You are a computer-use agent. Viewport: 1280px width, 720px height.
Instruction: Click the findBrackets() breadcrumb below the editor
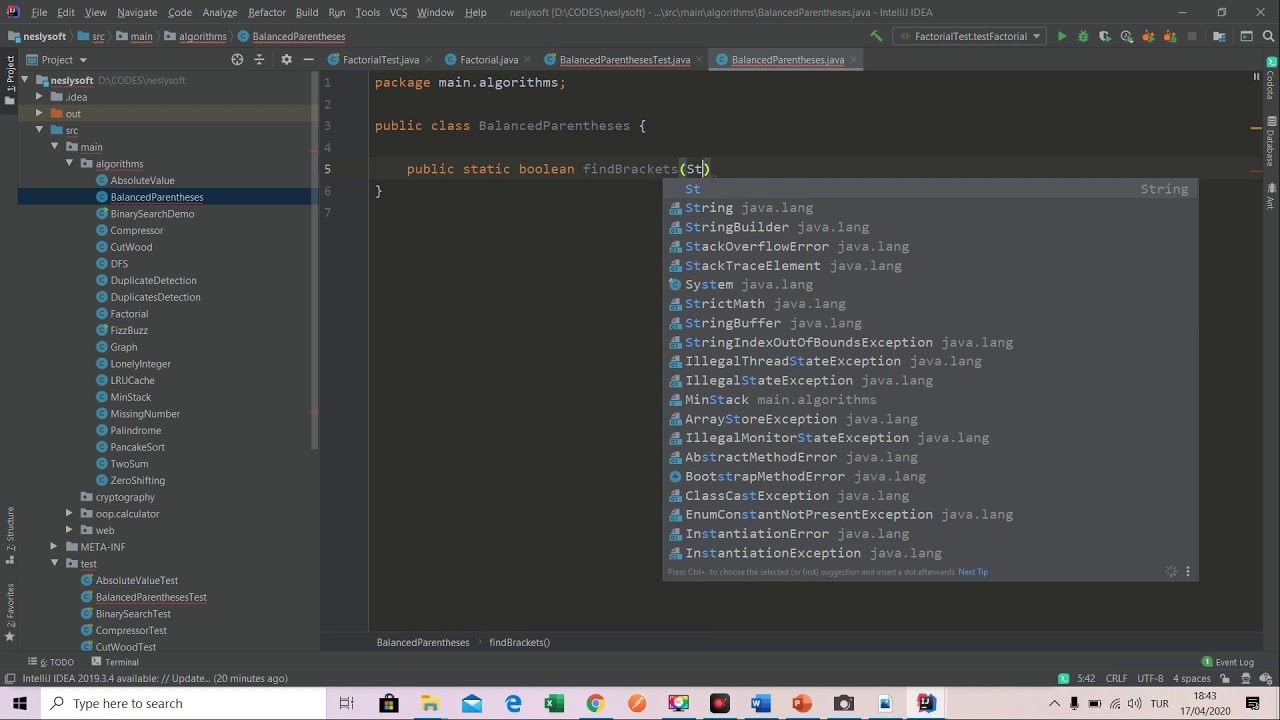pyautogui.click(x=519, y=642)
